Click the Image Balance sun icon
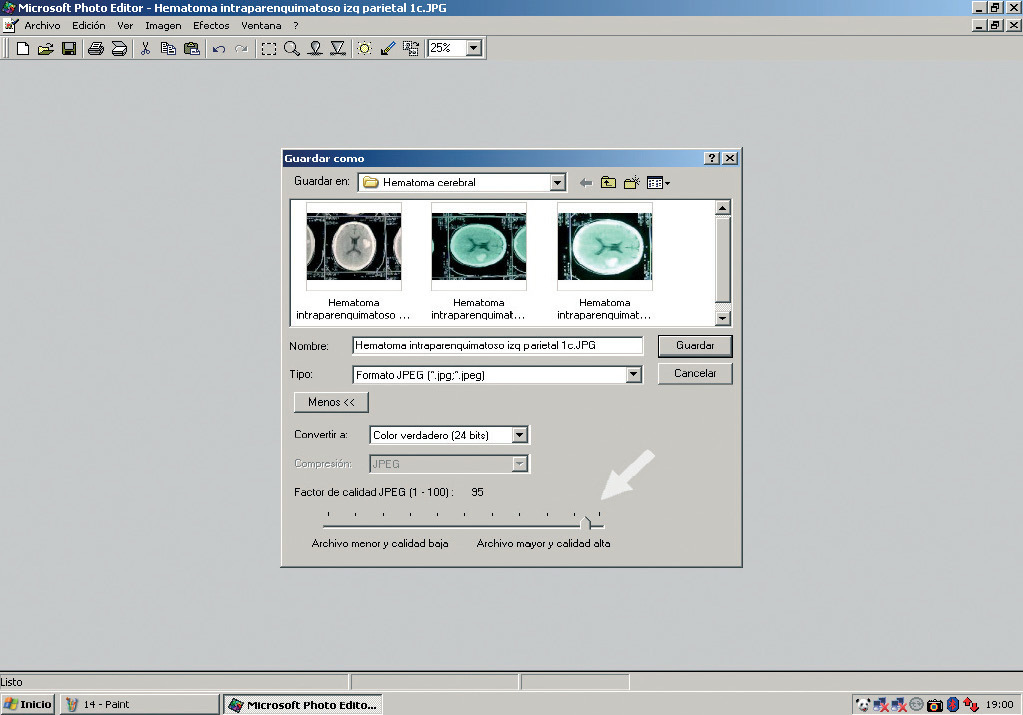The width and height of the screenshot is (1023, 715). [364, 48]
